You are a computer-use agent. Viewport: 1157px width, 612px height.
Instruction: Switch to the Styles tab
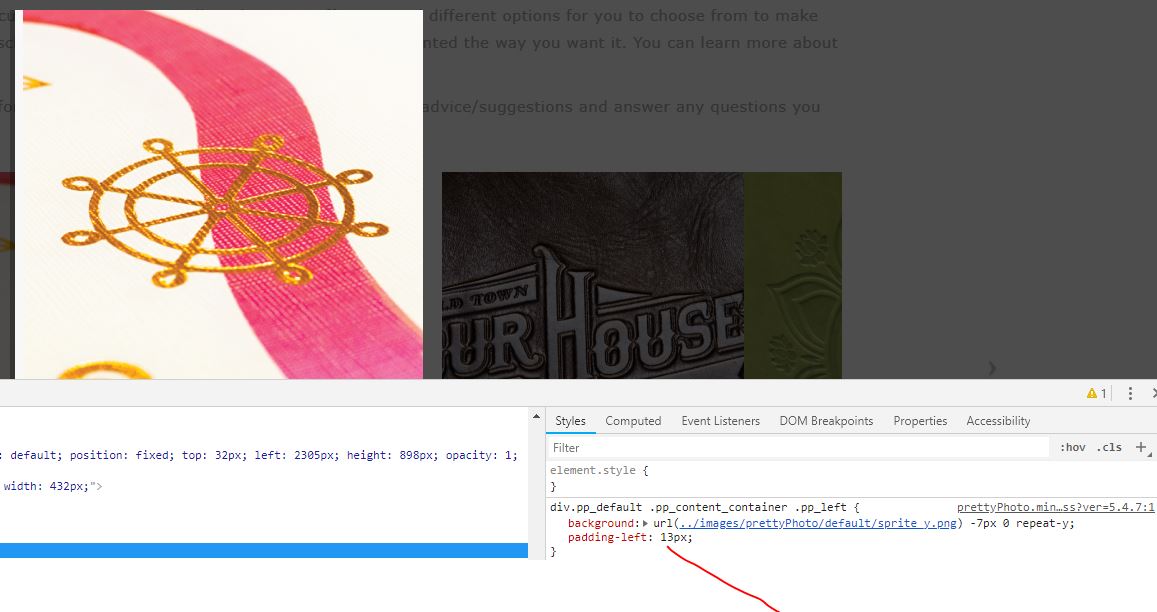(x=570, y=421)
